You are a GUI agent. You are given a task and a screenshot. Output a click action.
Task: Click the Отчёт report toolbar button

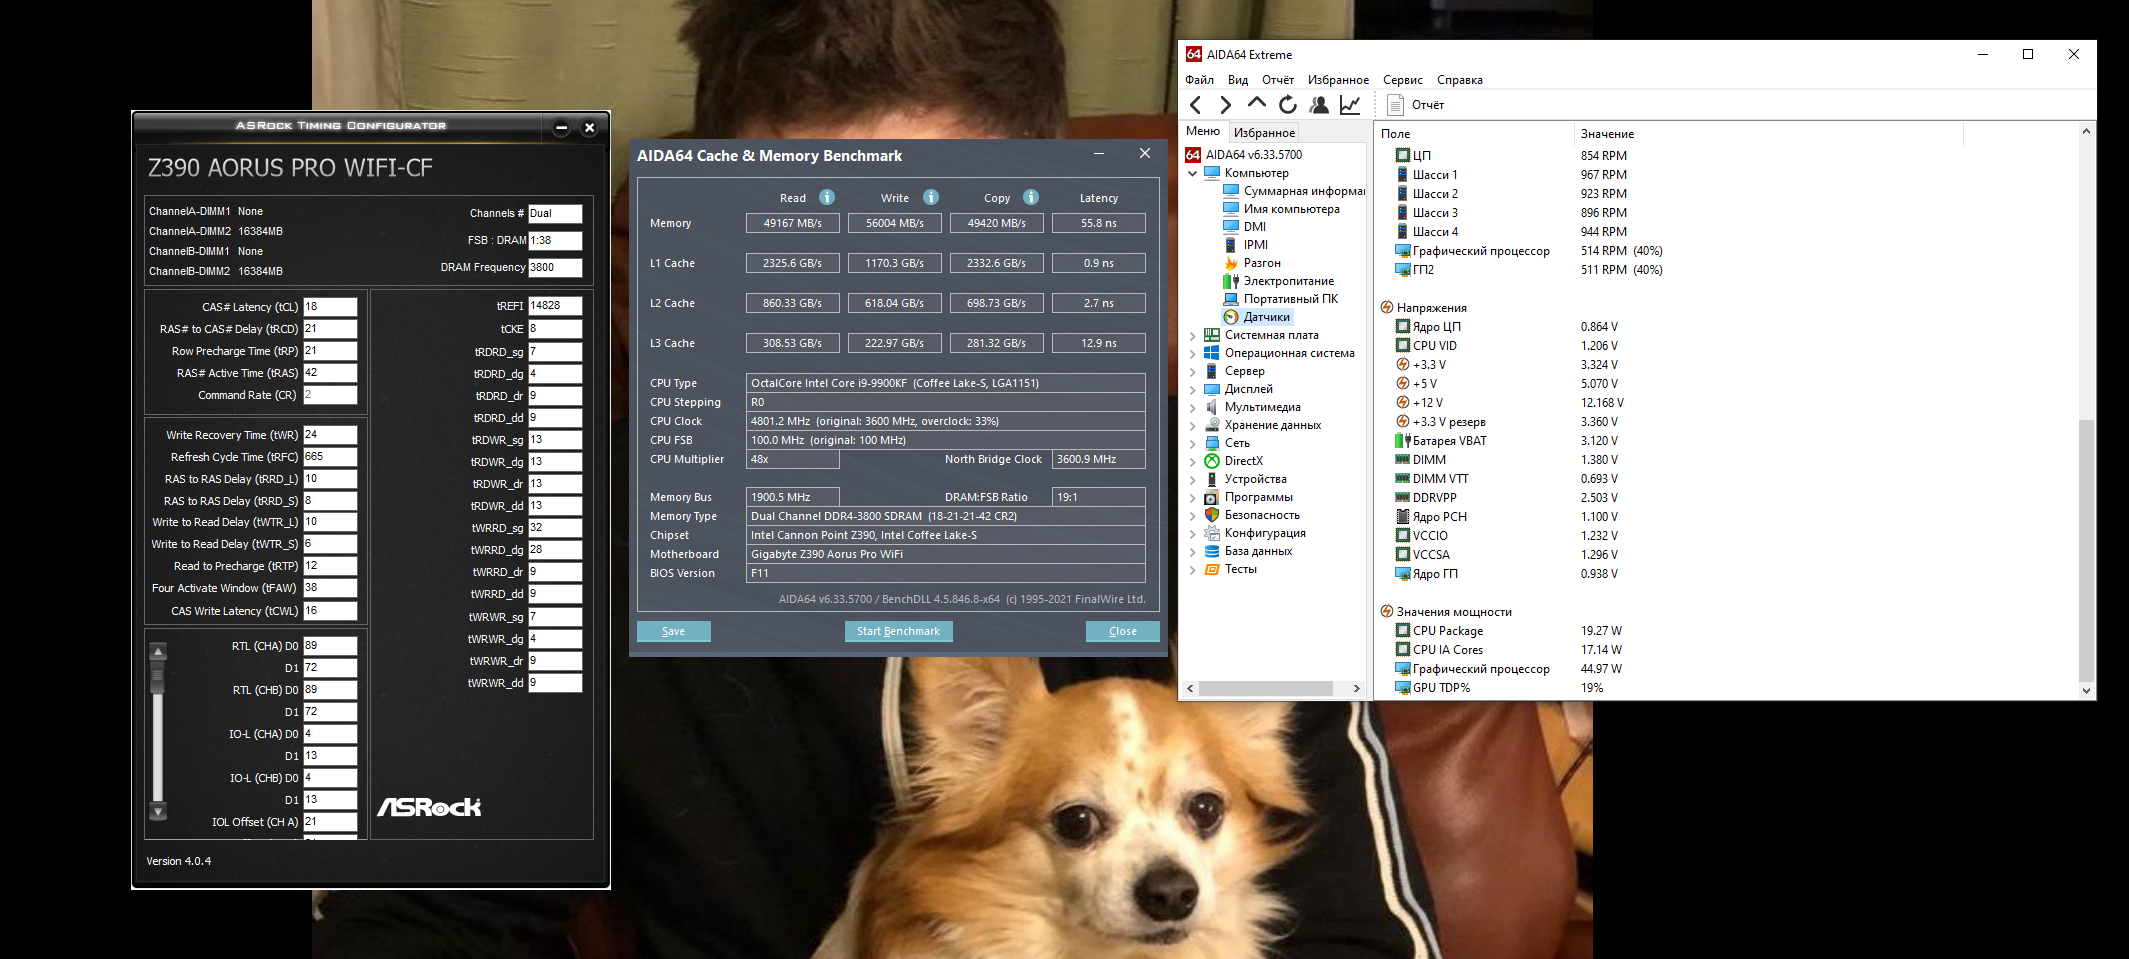coord(1415,105)
